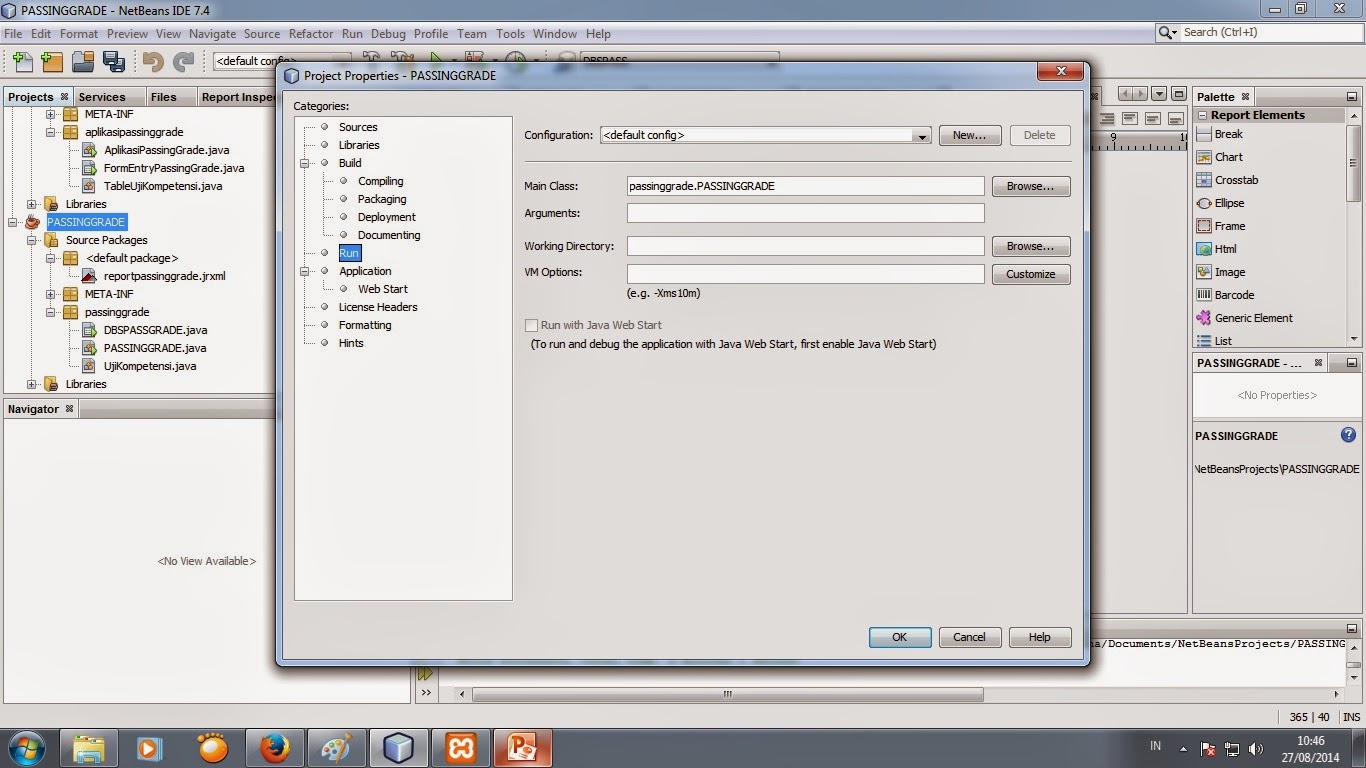This screenshot has height=768, width=1366.
Task: Select reportpassinggrade.jrxml in the Projects tree
Action: (x=165, y=276)
